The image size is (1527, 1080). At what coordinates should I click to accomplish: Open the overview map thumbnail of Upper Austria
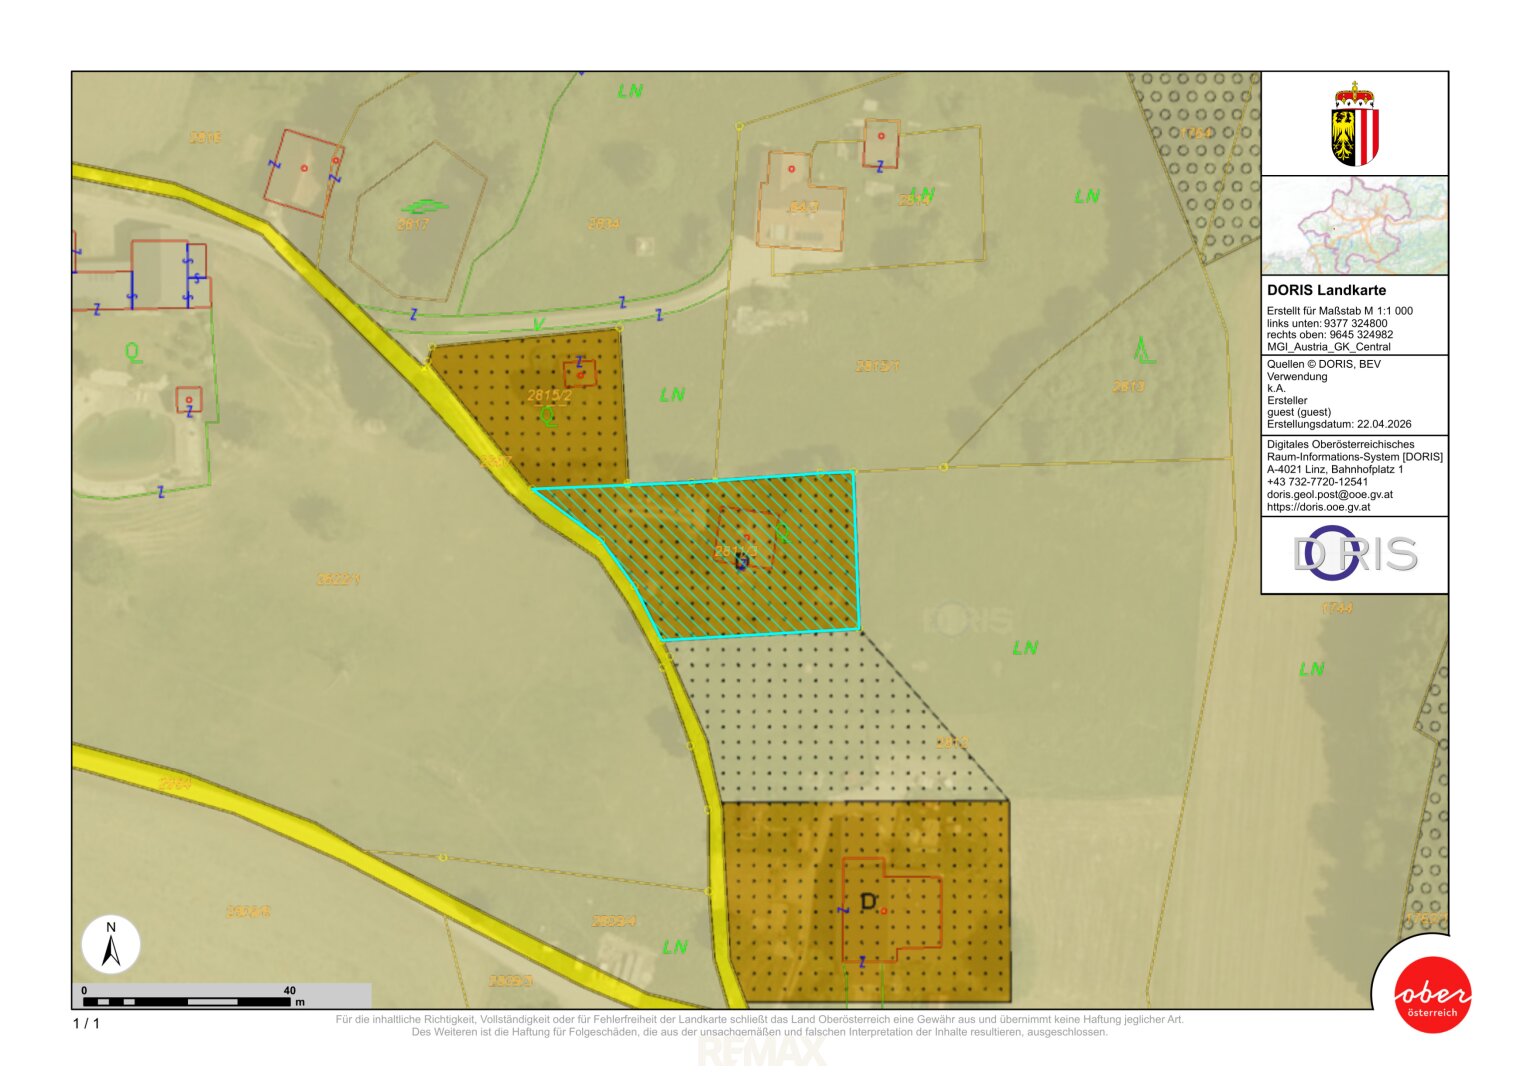(x=1354, y=225)
